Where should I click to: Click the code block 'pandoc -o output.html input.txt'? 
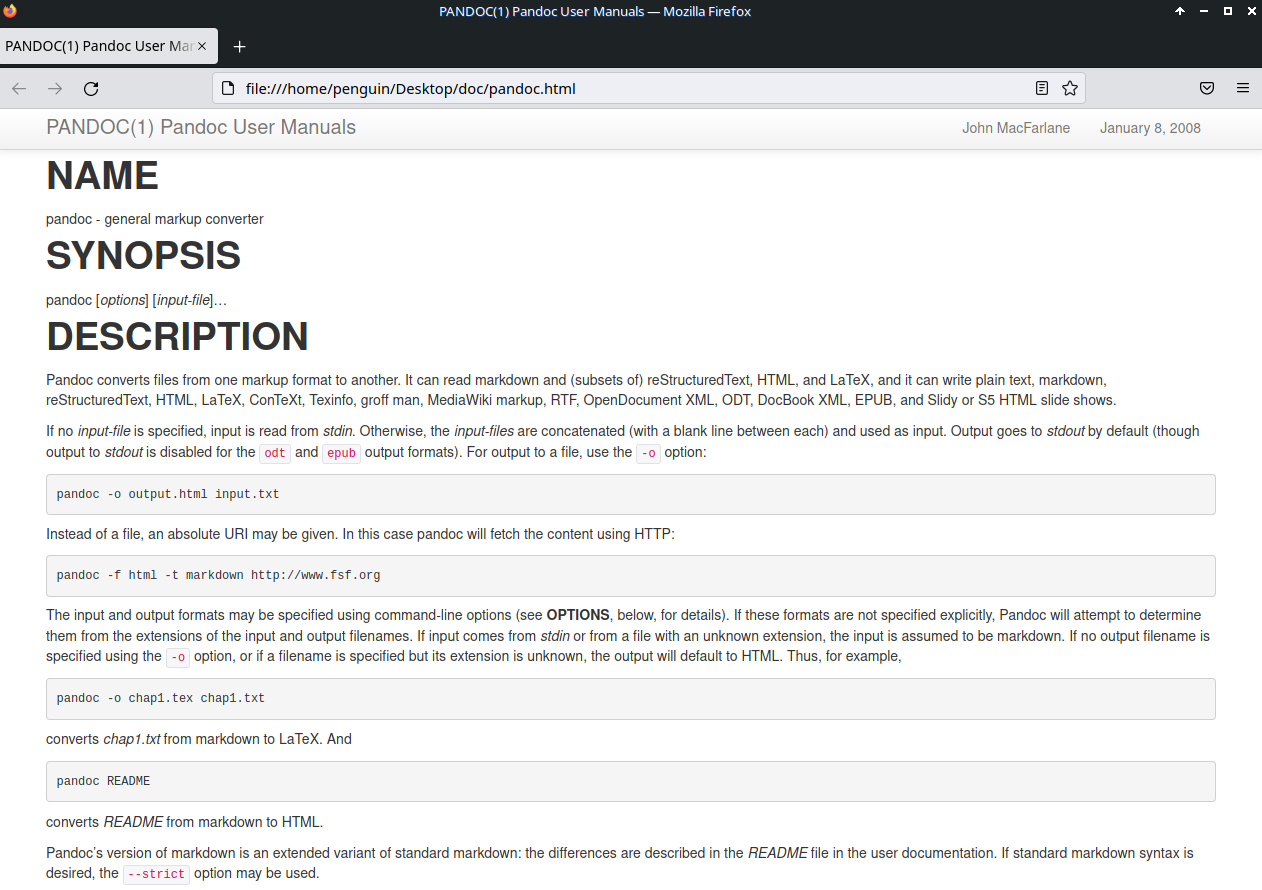pyautogui.click(x=166, y=493)
